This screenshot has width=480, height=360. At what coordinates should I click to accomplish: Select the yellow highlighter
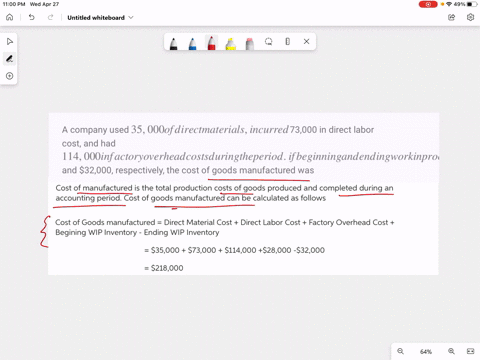tap(230, 43)
